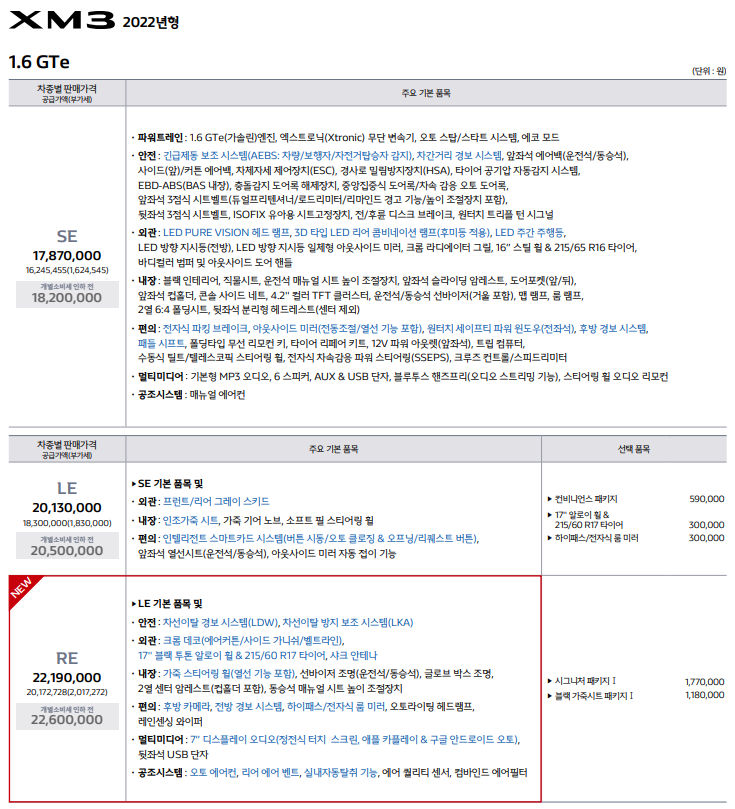Click the "인조가죽 시트" blue text
The width and height of the screenshot is (735, 809).
pos(191,520)
